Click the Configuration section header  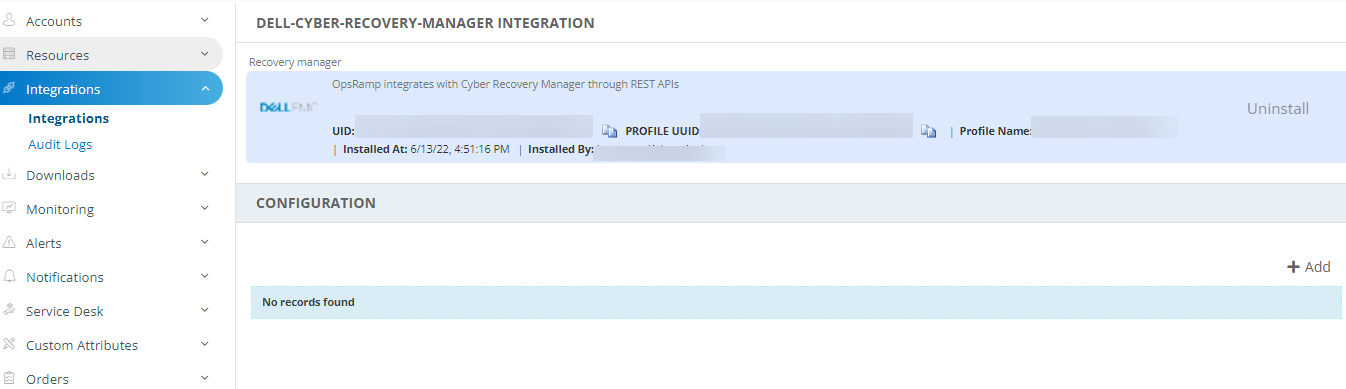point(316,203)
